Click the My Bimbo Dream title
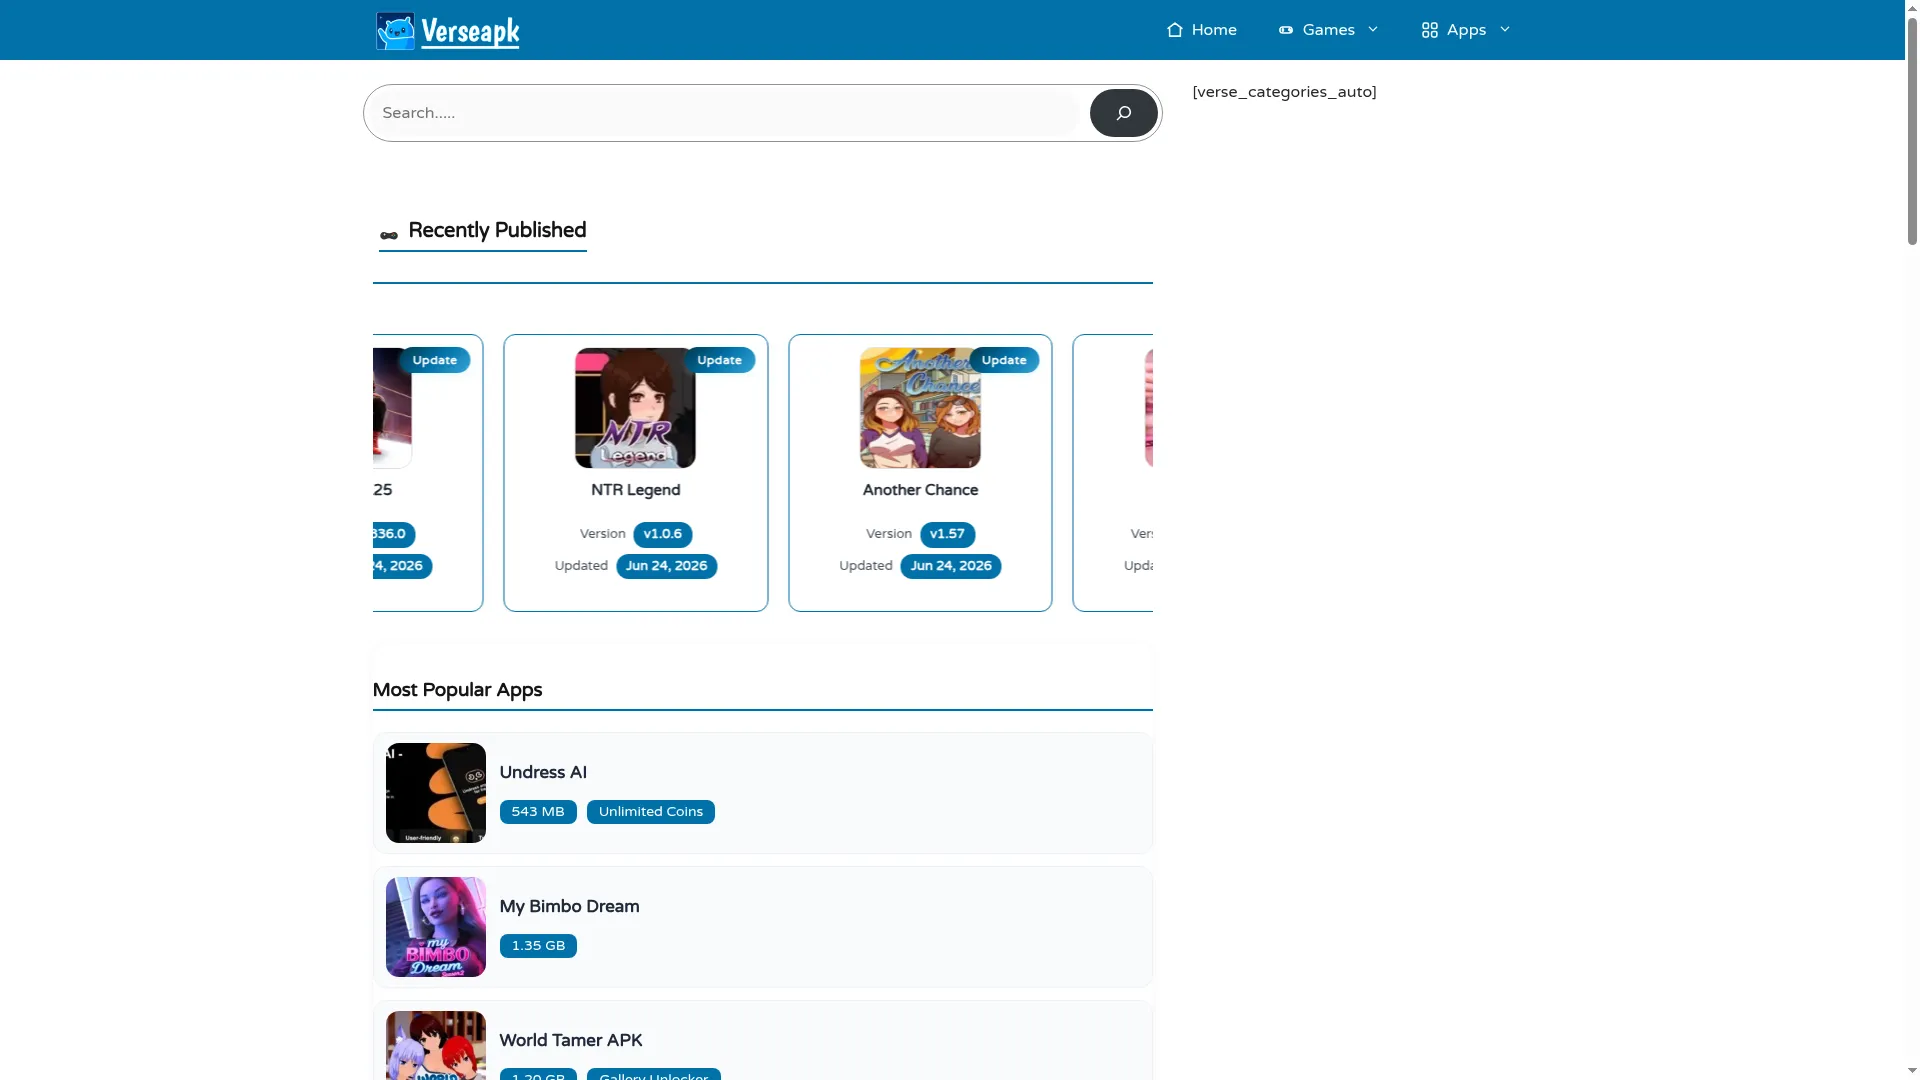 click(569, 906)
